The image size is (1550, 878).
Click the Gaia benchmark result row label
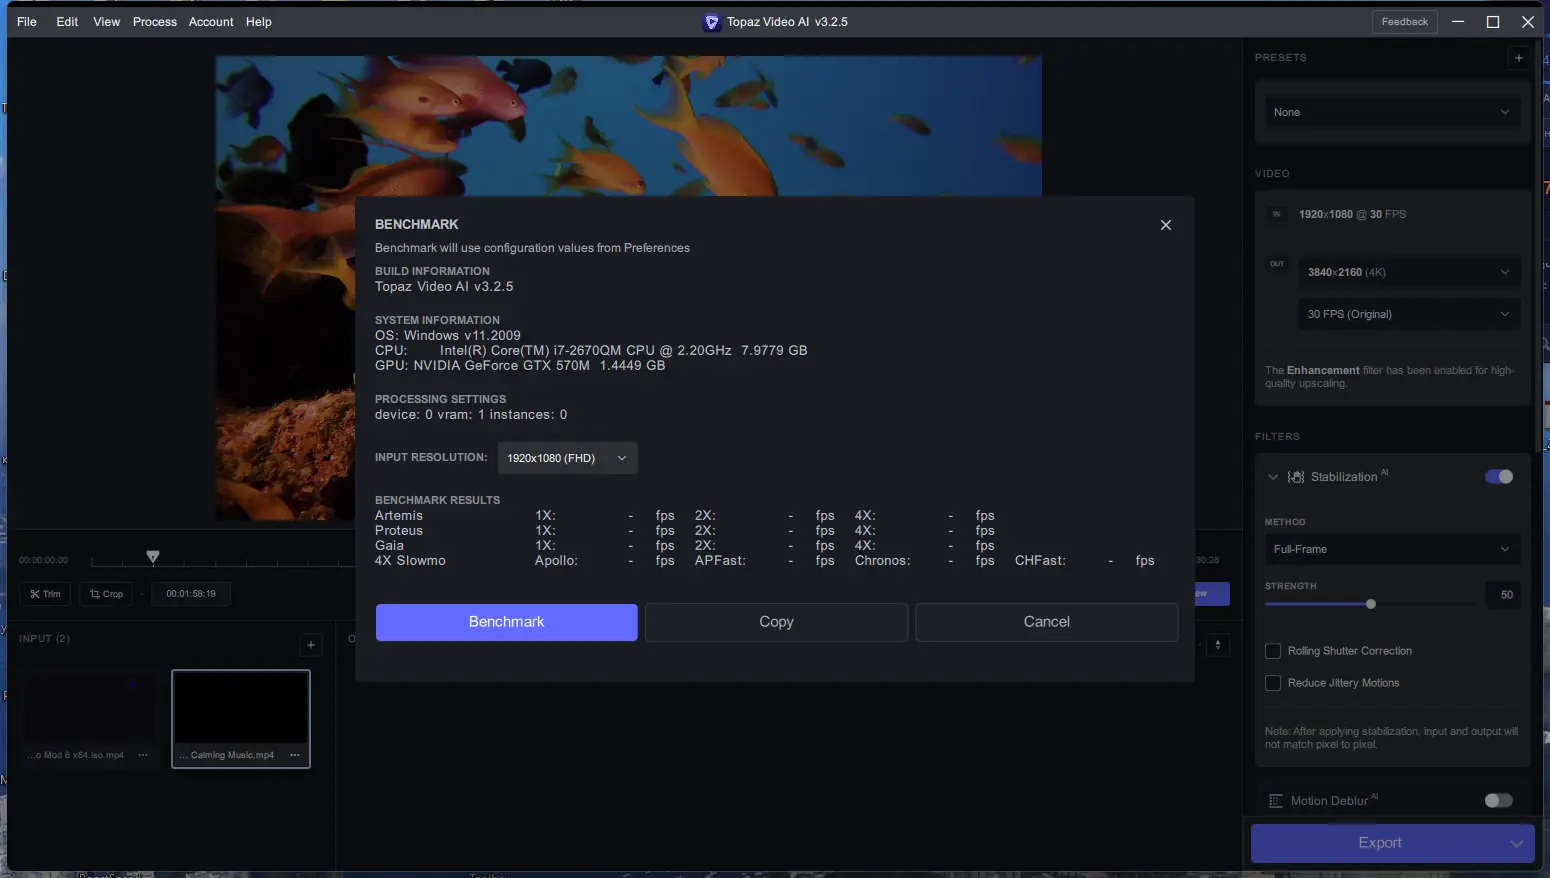pos(390,546)
